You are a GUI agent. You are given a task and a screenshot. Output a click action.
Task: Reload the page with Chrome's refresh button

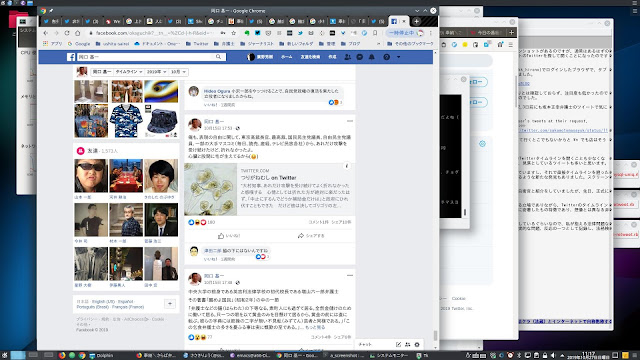click(x=67, y=33)
